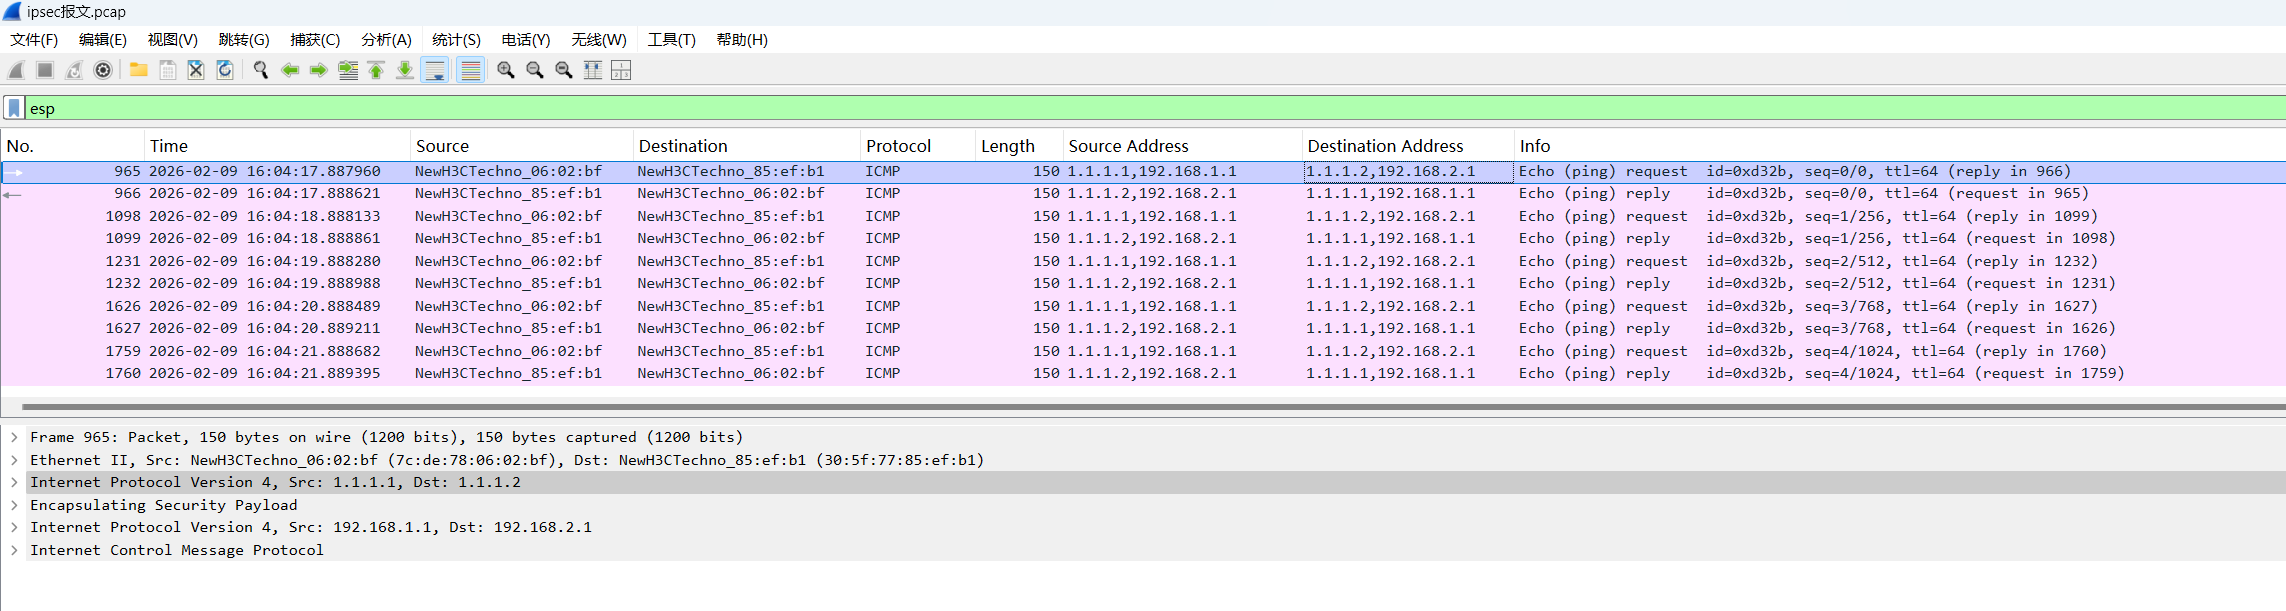Open the 分析(A) menu

[386, 40]
